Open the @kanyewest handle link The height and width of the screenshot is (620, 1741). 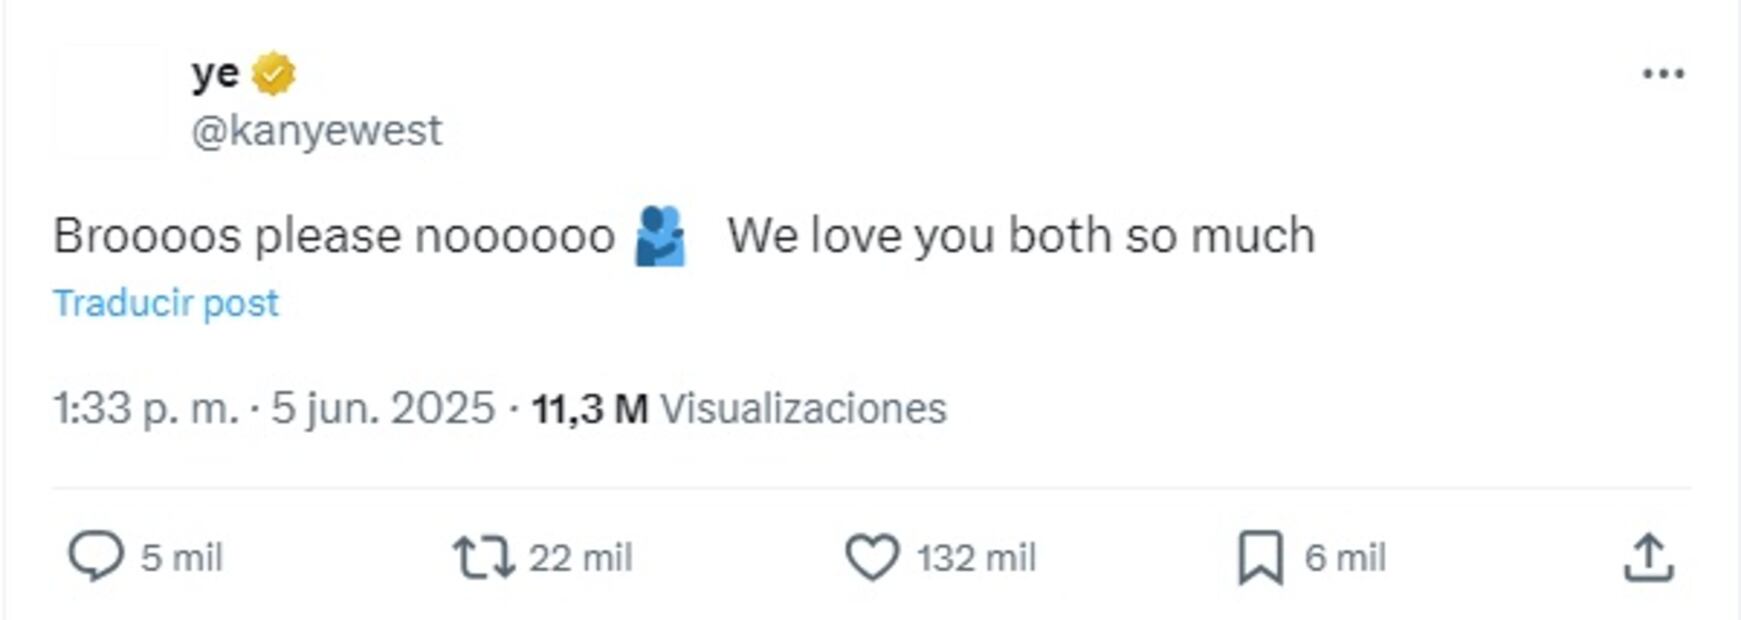pyautogui.click(x=316, y=131)
